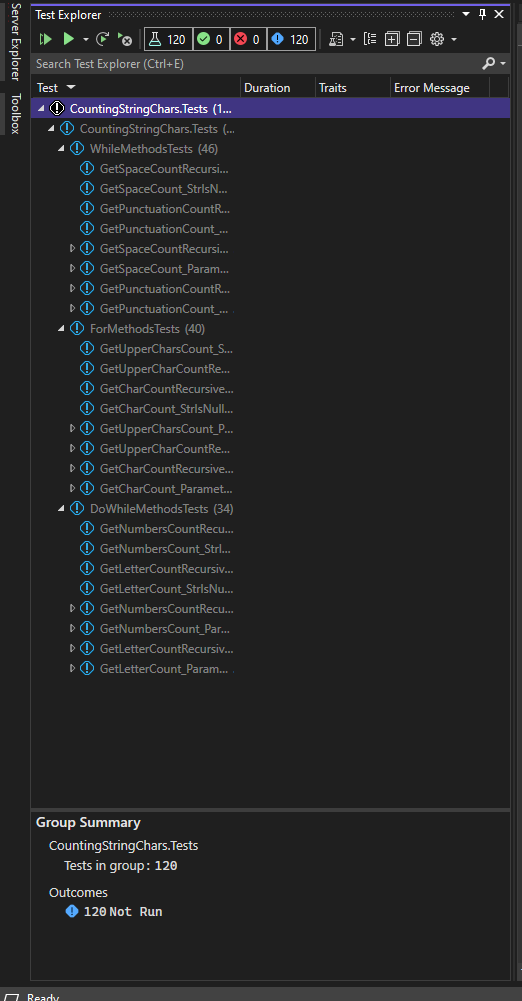522x1001 pixels.
Task: Select the GetSpaceCount_StrIsN... test
Action: pyautogui.click(x=164, y=189)
